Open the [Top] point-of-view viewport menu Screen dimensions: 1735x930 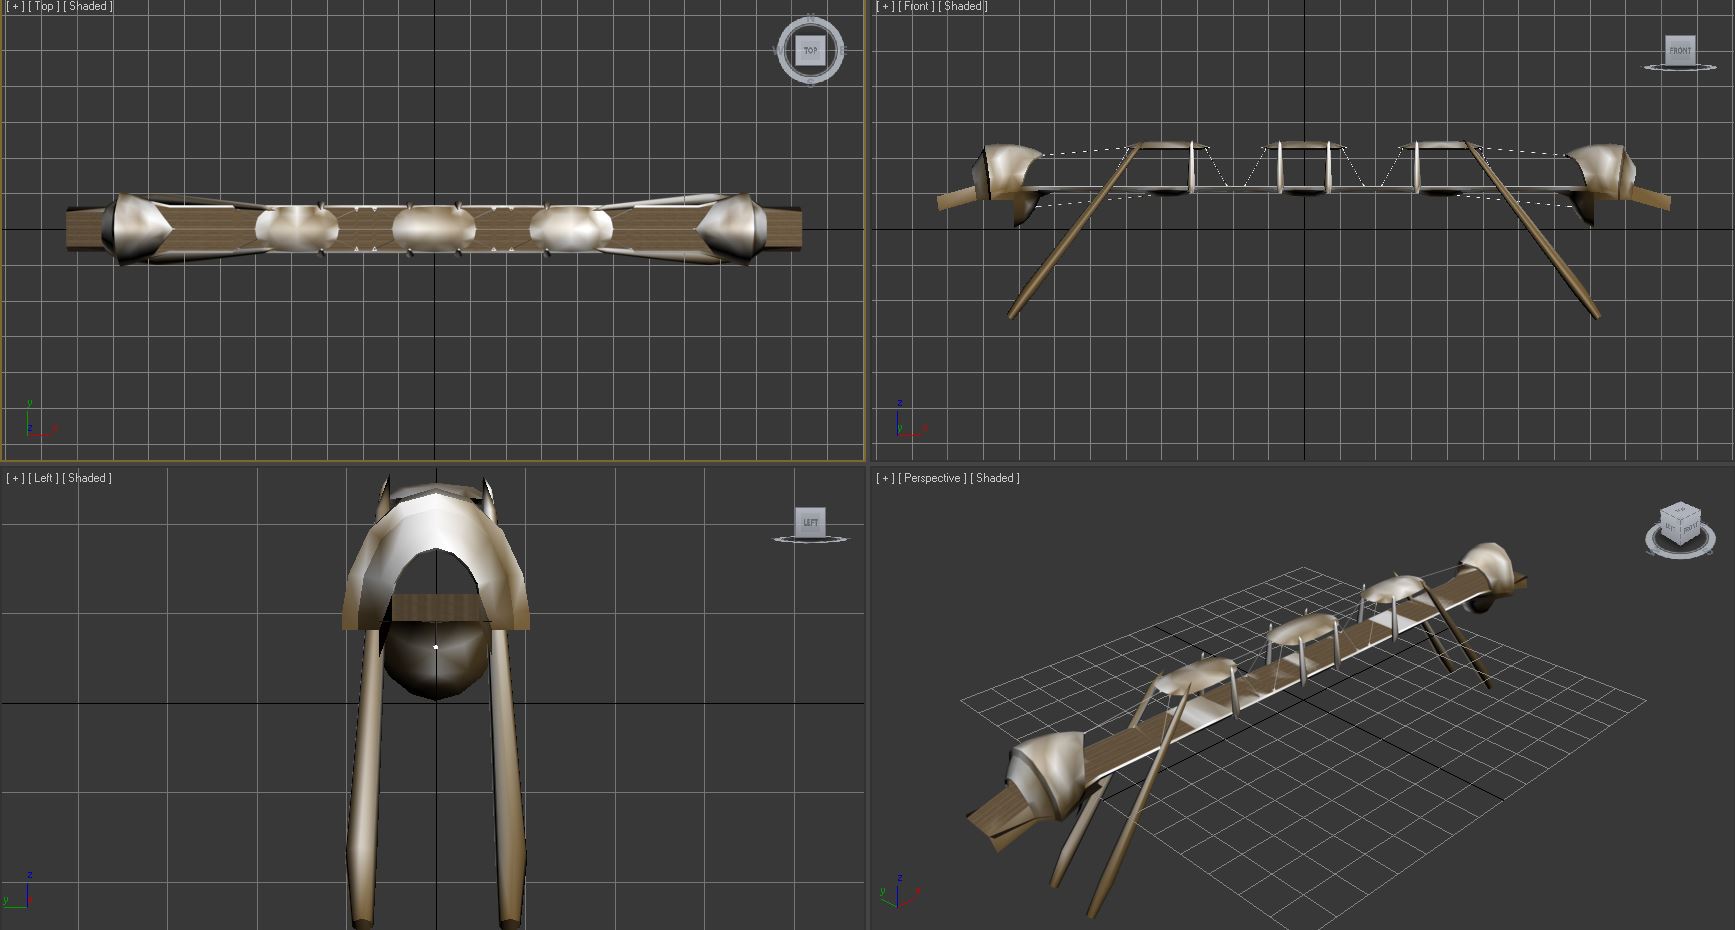click(x=44, y=7)
